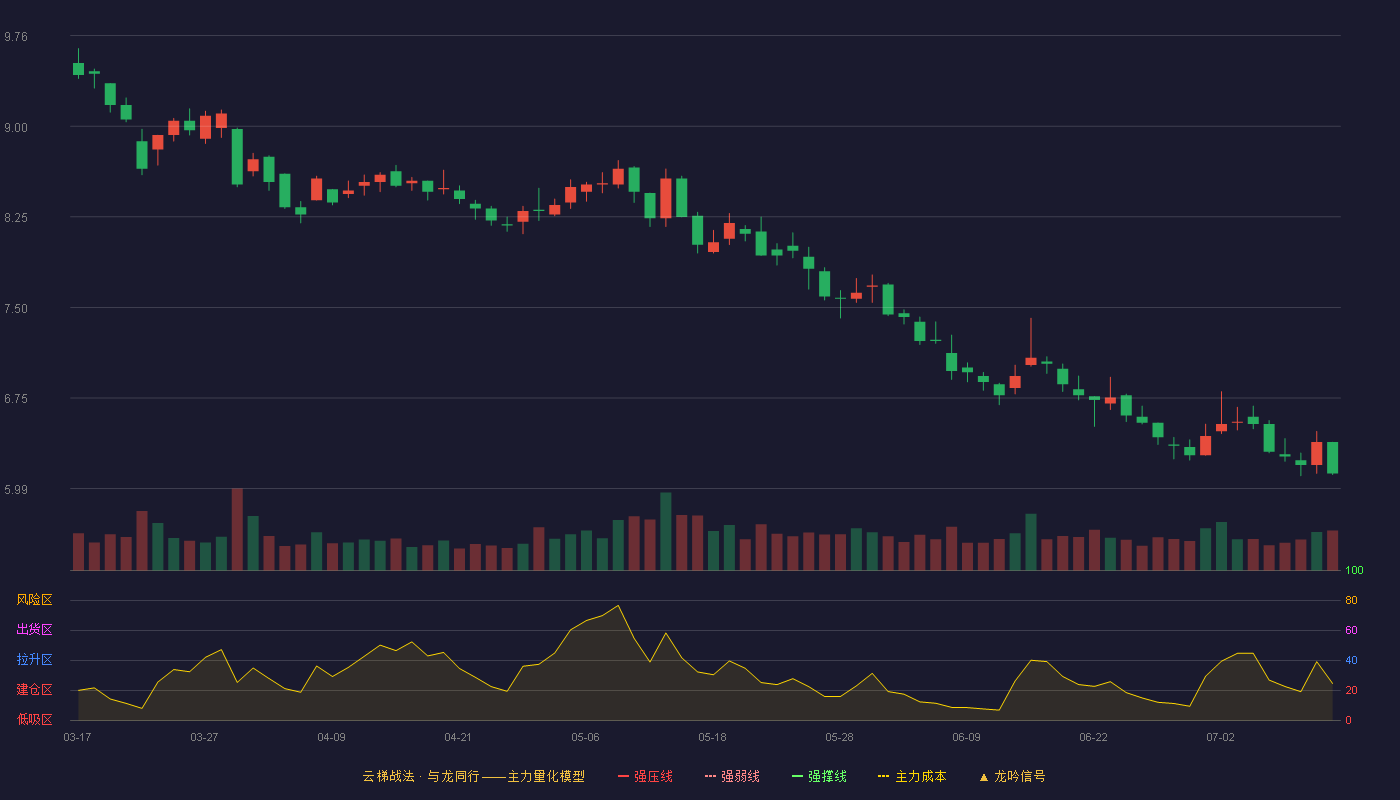Select the indicator line's highest peak after 05-06
The width and height of the screenshot is (1400, 800).
point(618,605)
